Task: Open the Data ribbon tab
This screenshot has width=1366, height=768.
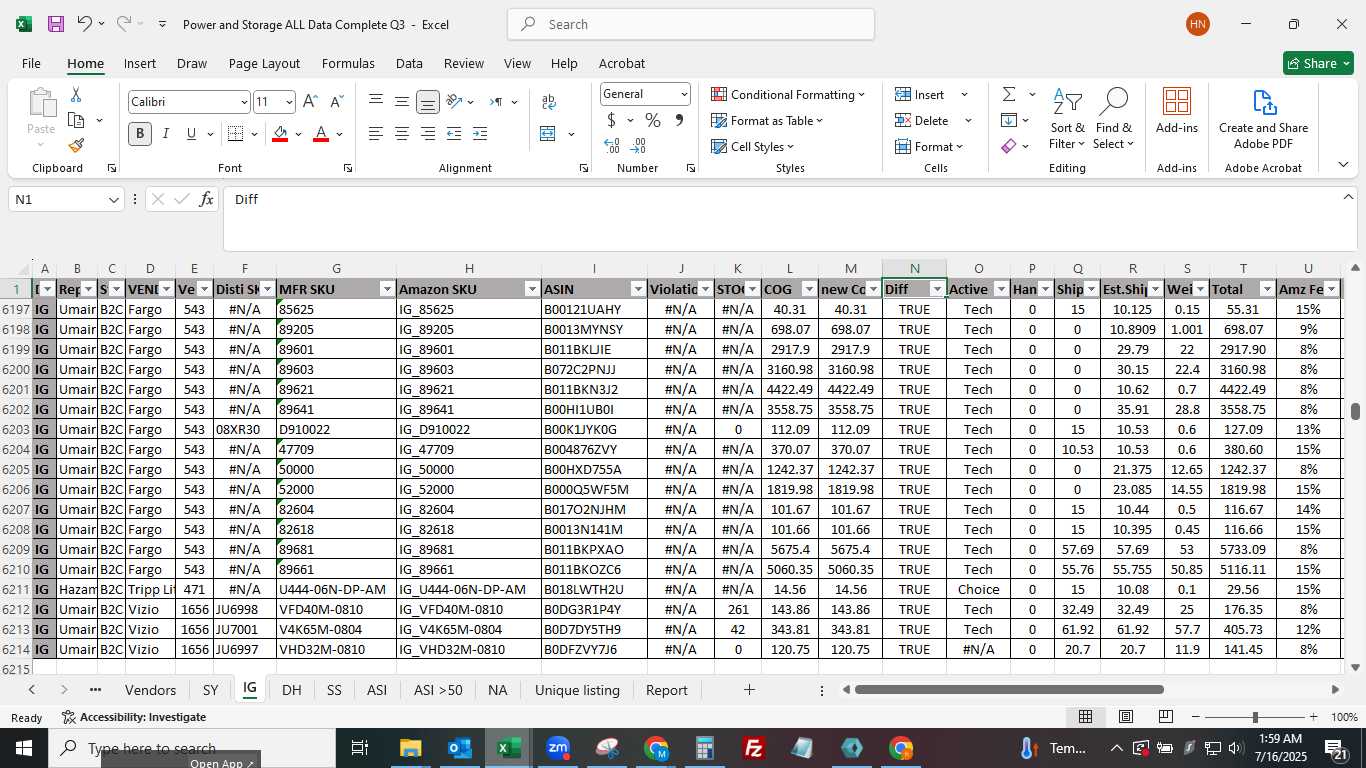Action: pos(409,63)
